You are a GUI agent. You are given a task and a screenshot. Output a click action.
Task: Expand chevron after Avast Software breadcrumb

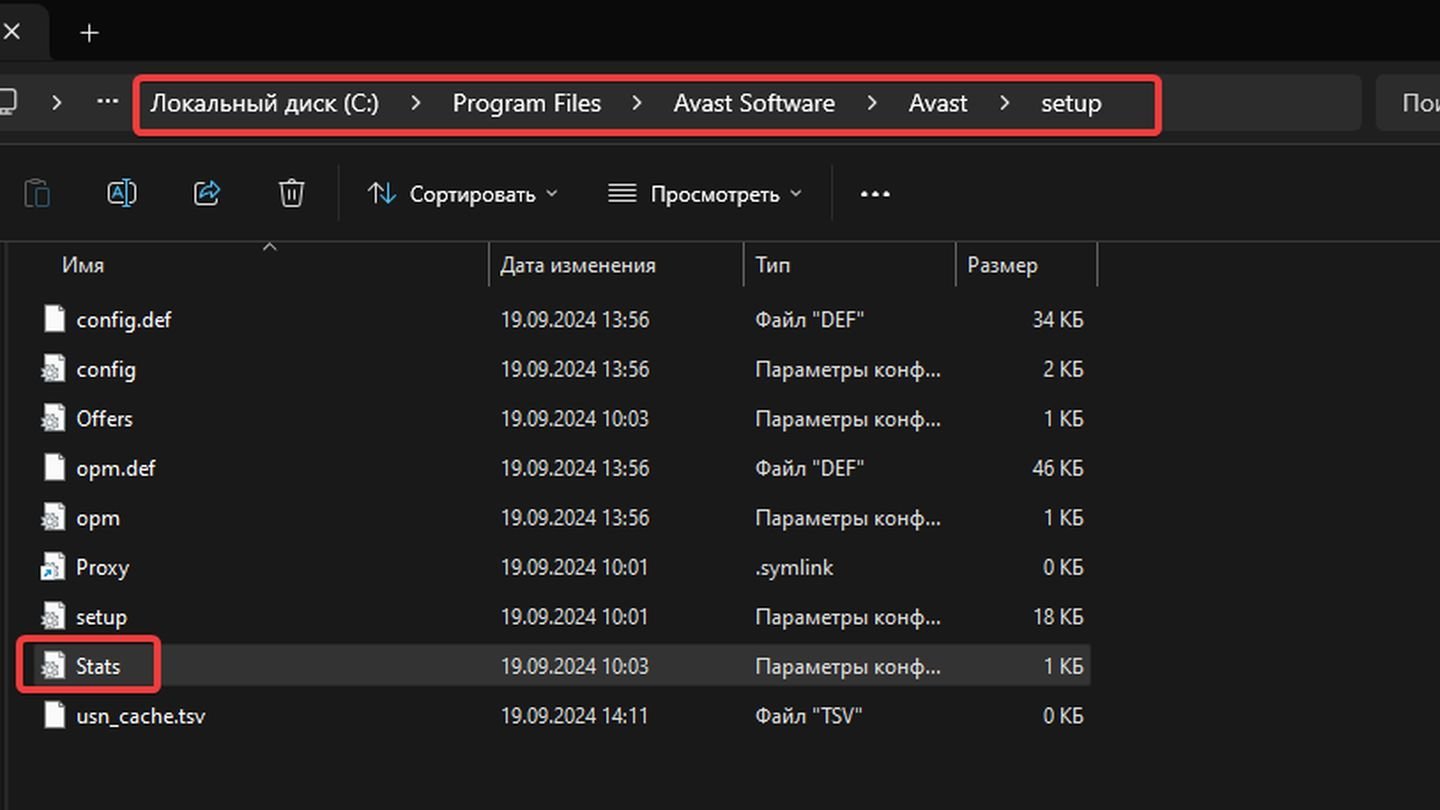[872, 103]
